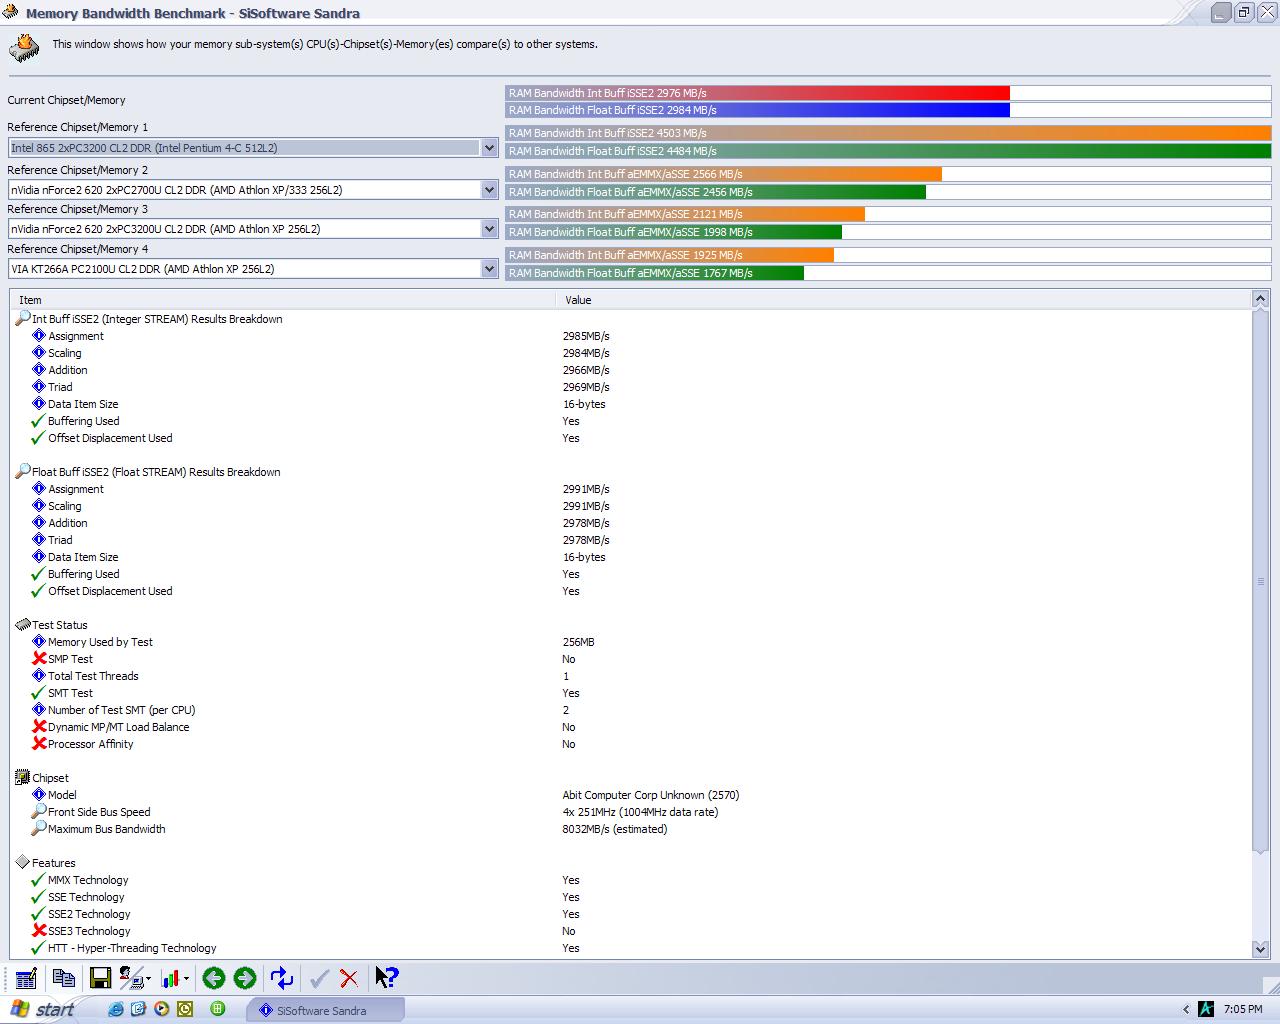Viewport: 1280px width, 1024px height.
Task: Click the red X cancel icon
Action: coord(349,978)
